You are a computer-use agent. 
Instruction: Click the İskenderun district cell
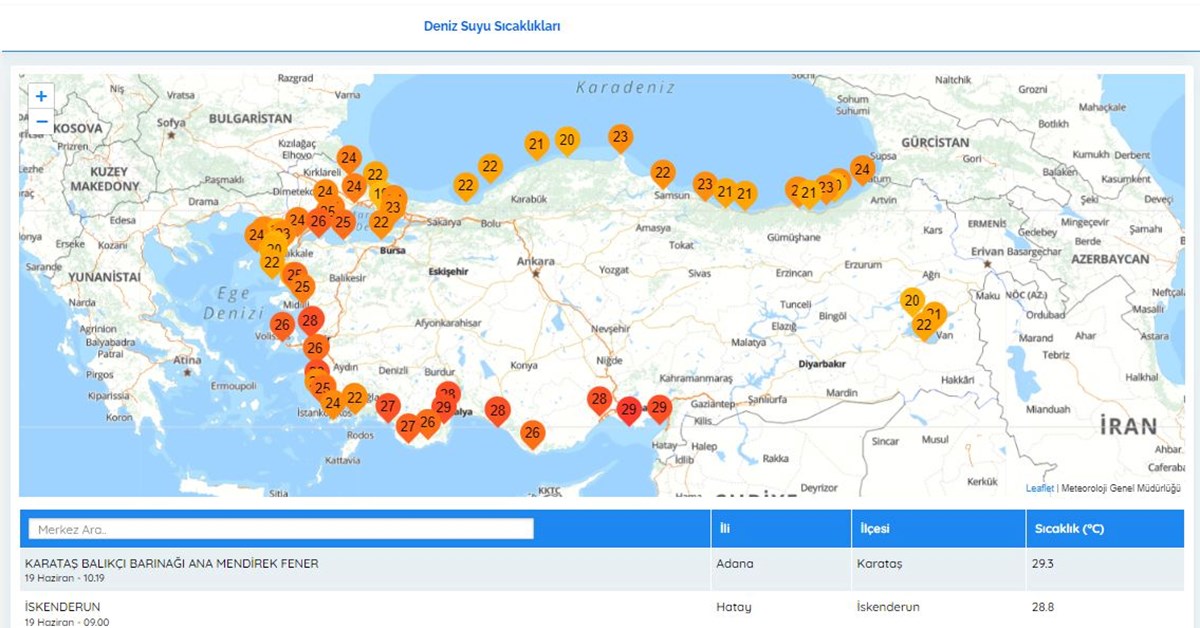(888, 607)
